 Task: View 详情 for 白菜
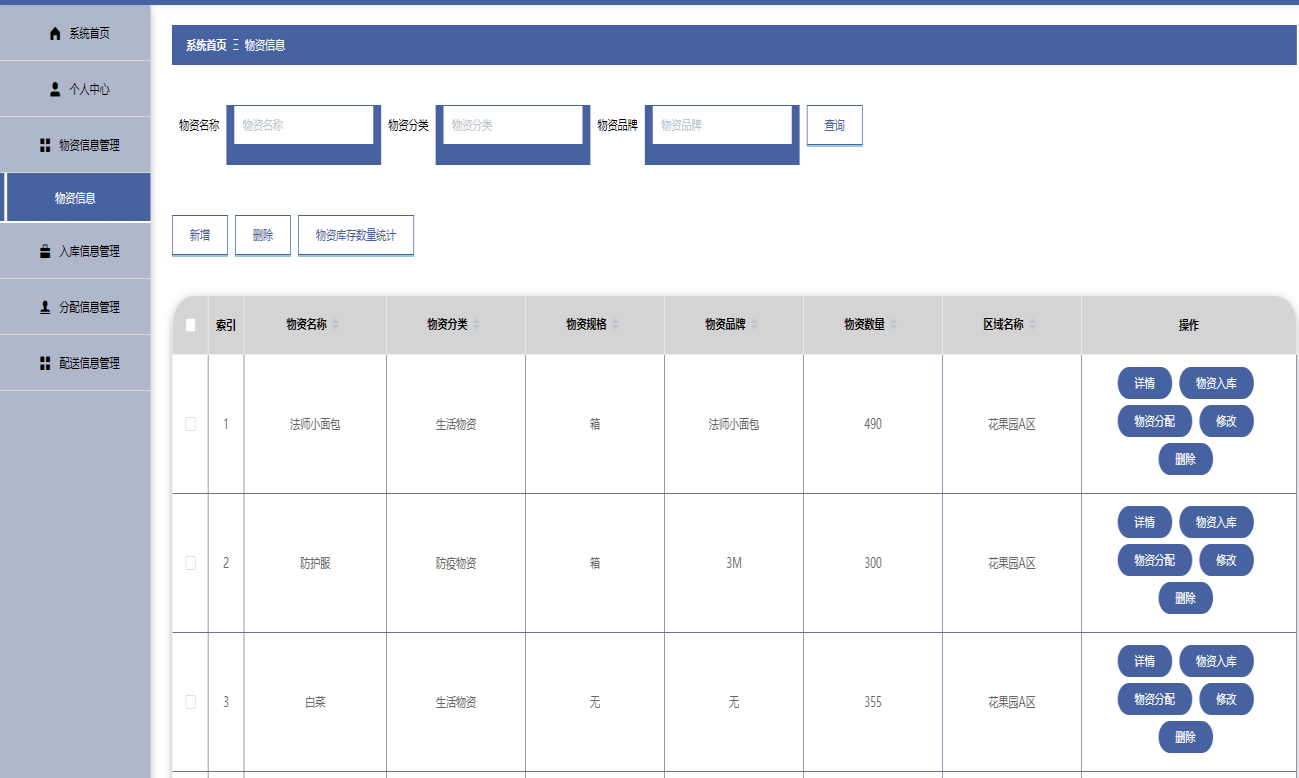(1144, 661)
